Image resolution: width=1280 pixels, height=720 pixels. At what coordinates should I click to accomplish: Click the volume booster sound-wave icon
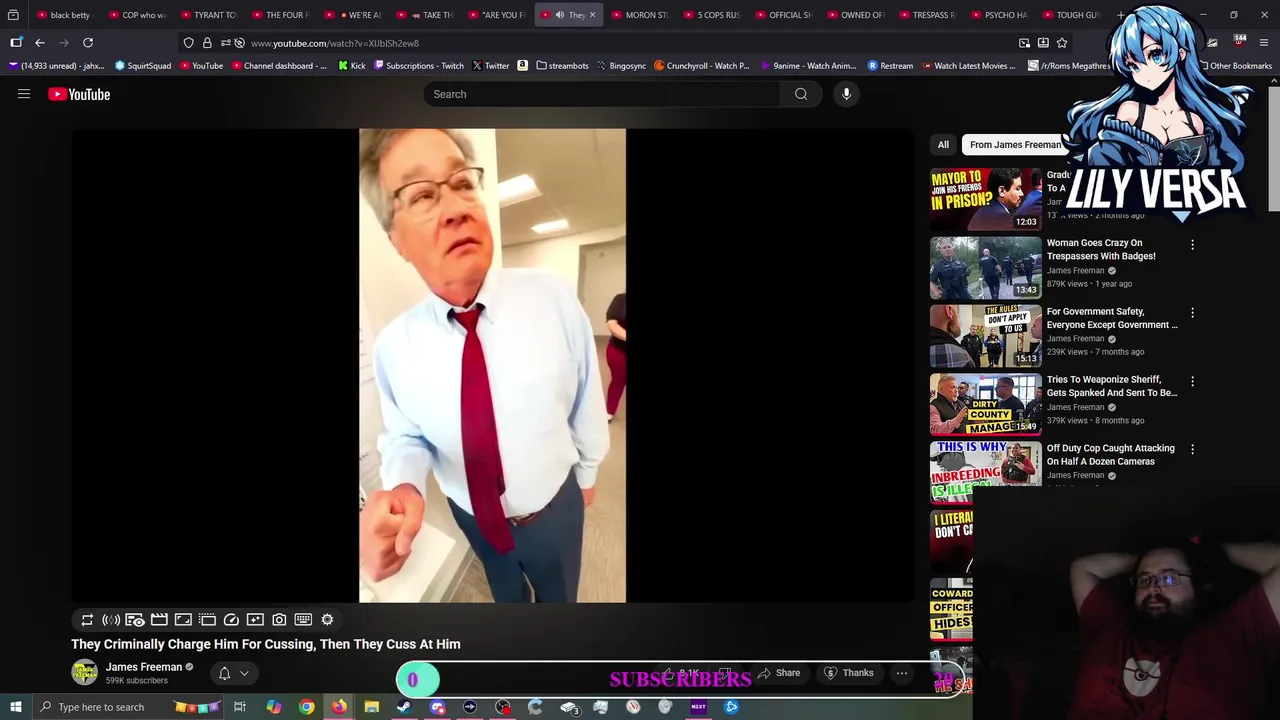pos(111,620)
